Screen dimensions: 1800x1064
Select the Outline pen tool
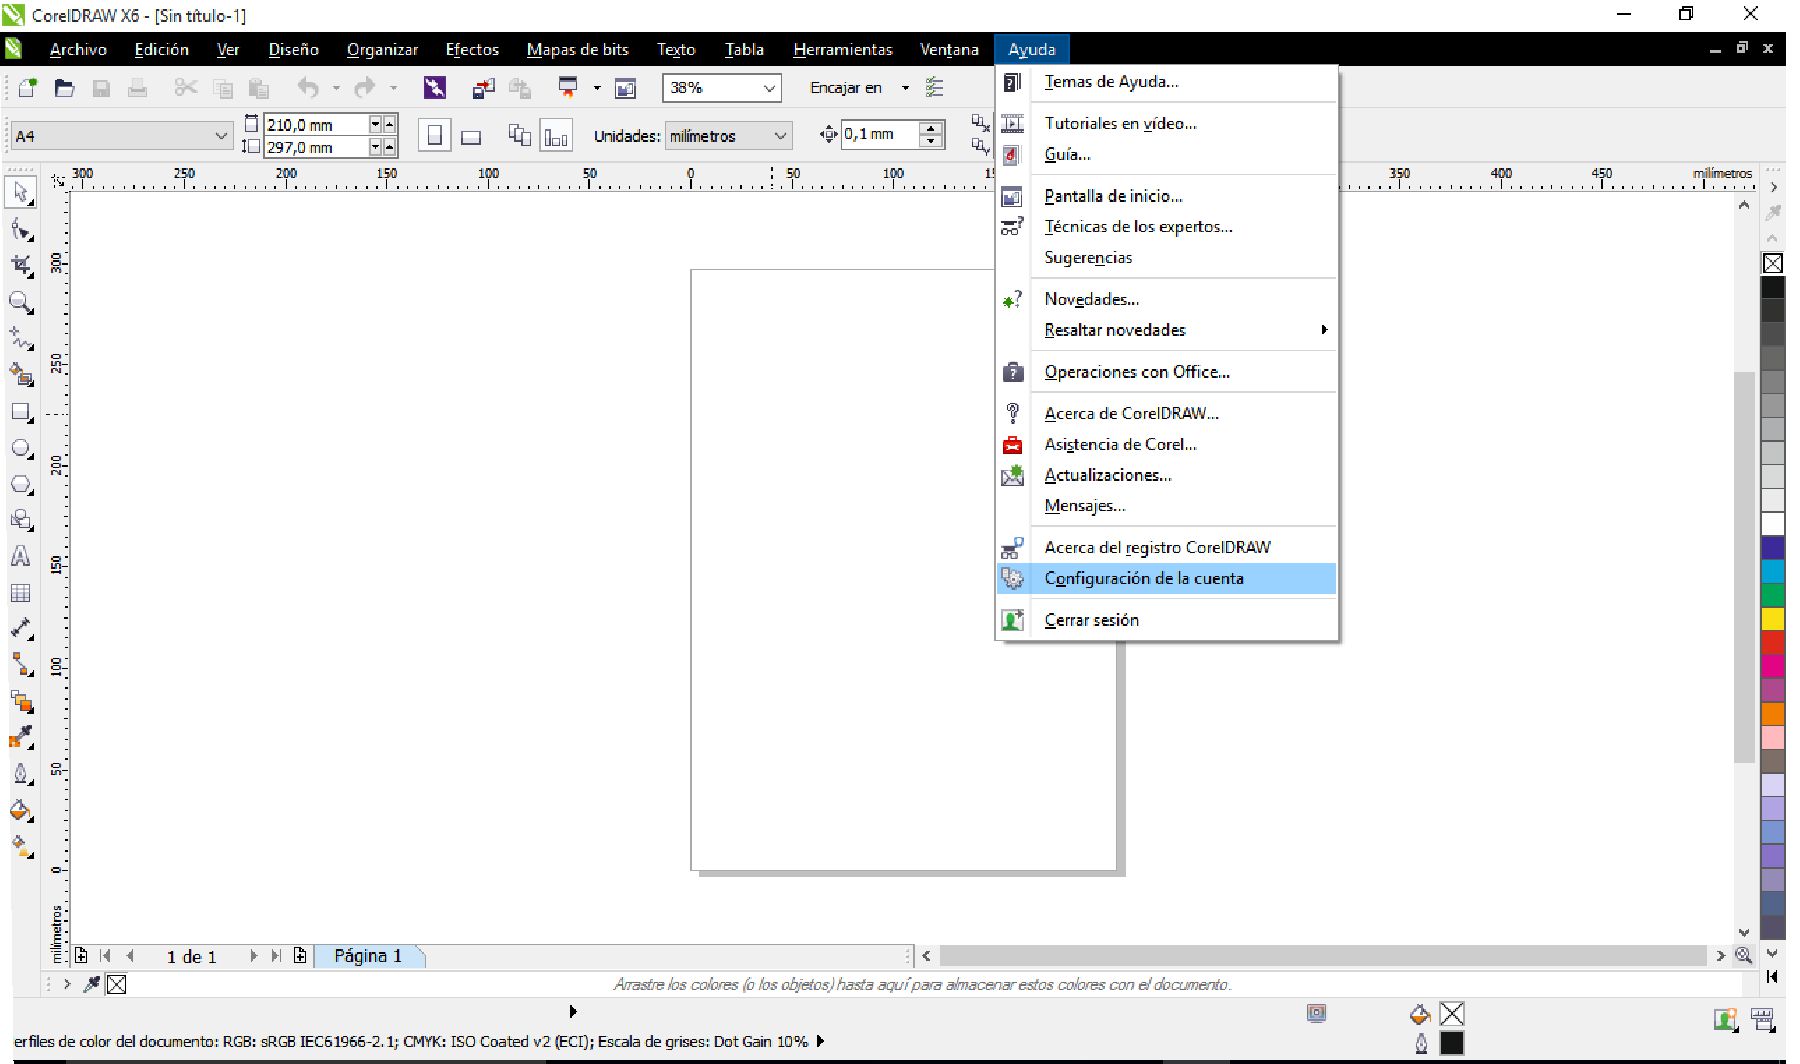(x=21, y=774)
